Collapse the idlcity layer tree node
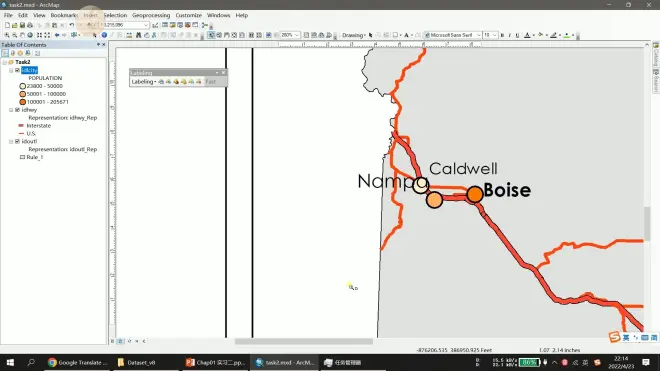 tap(11, 70)
